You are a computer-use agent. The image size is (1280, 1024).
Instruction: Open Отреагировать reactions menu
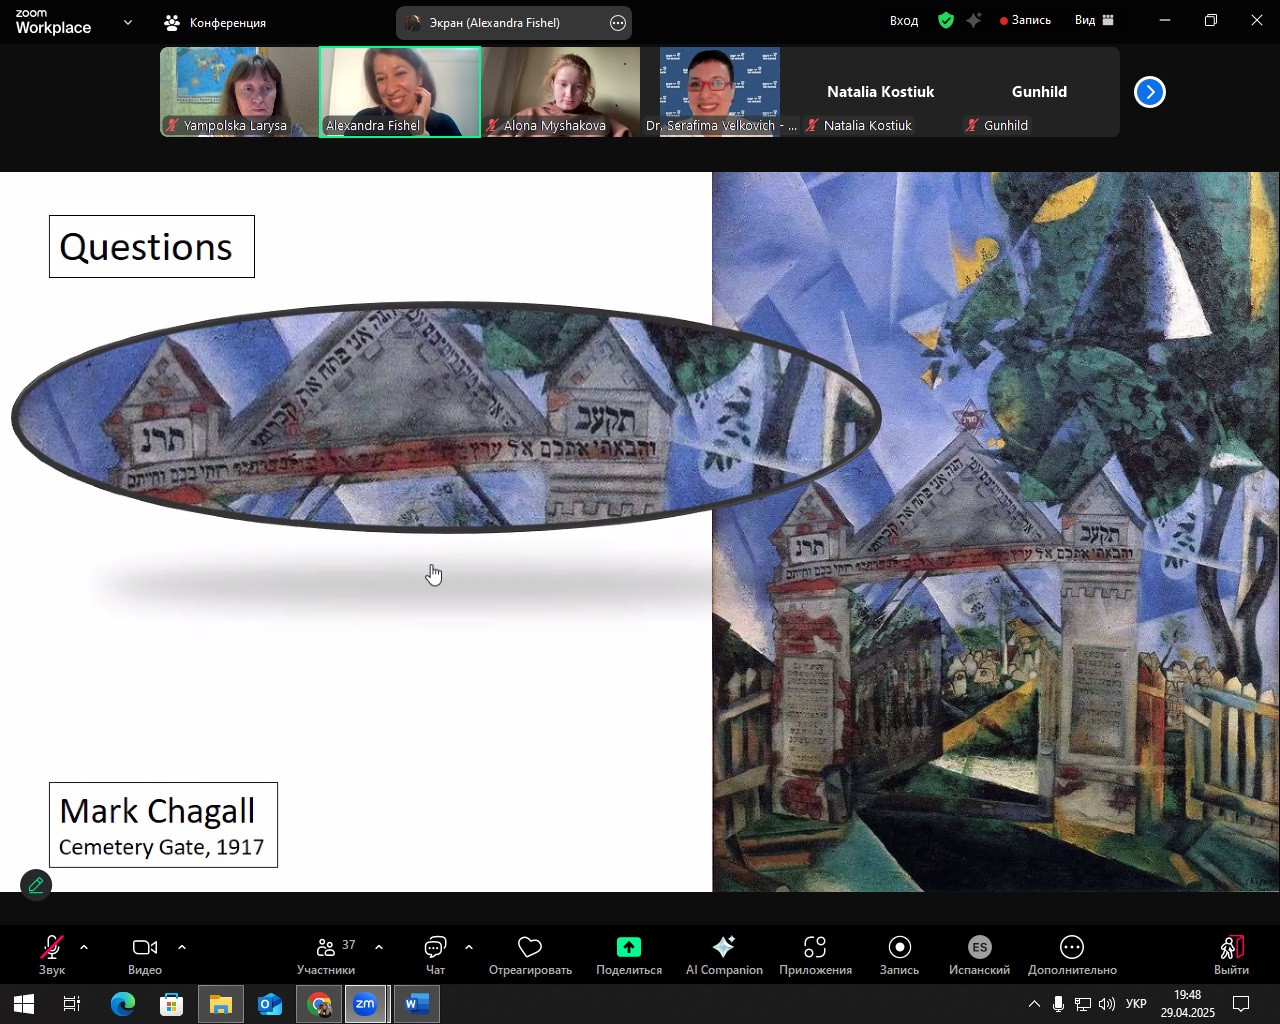click(530, 955)
